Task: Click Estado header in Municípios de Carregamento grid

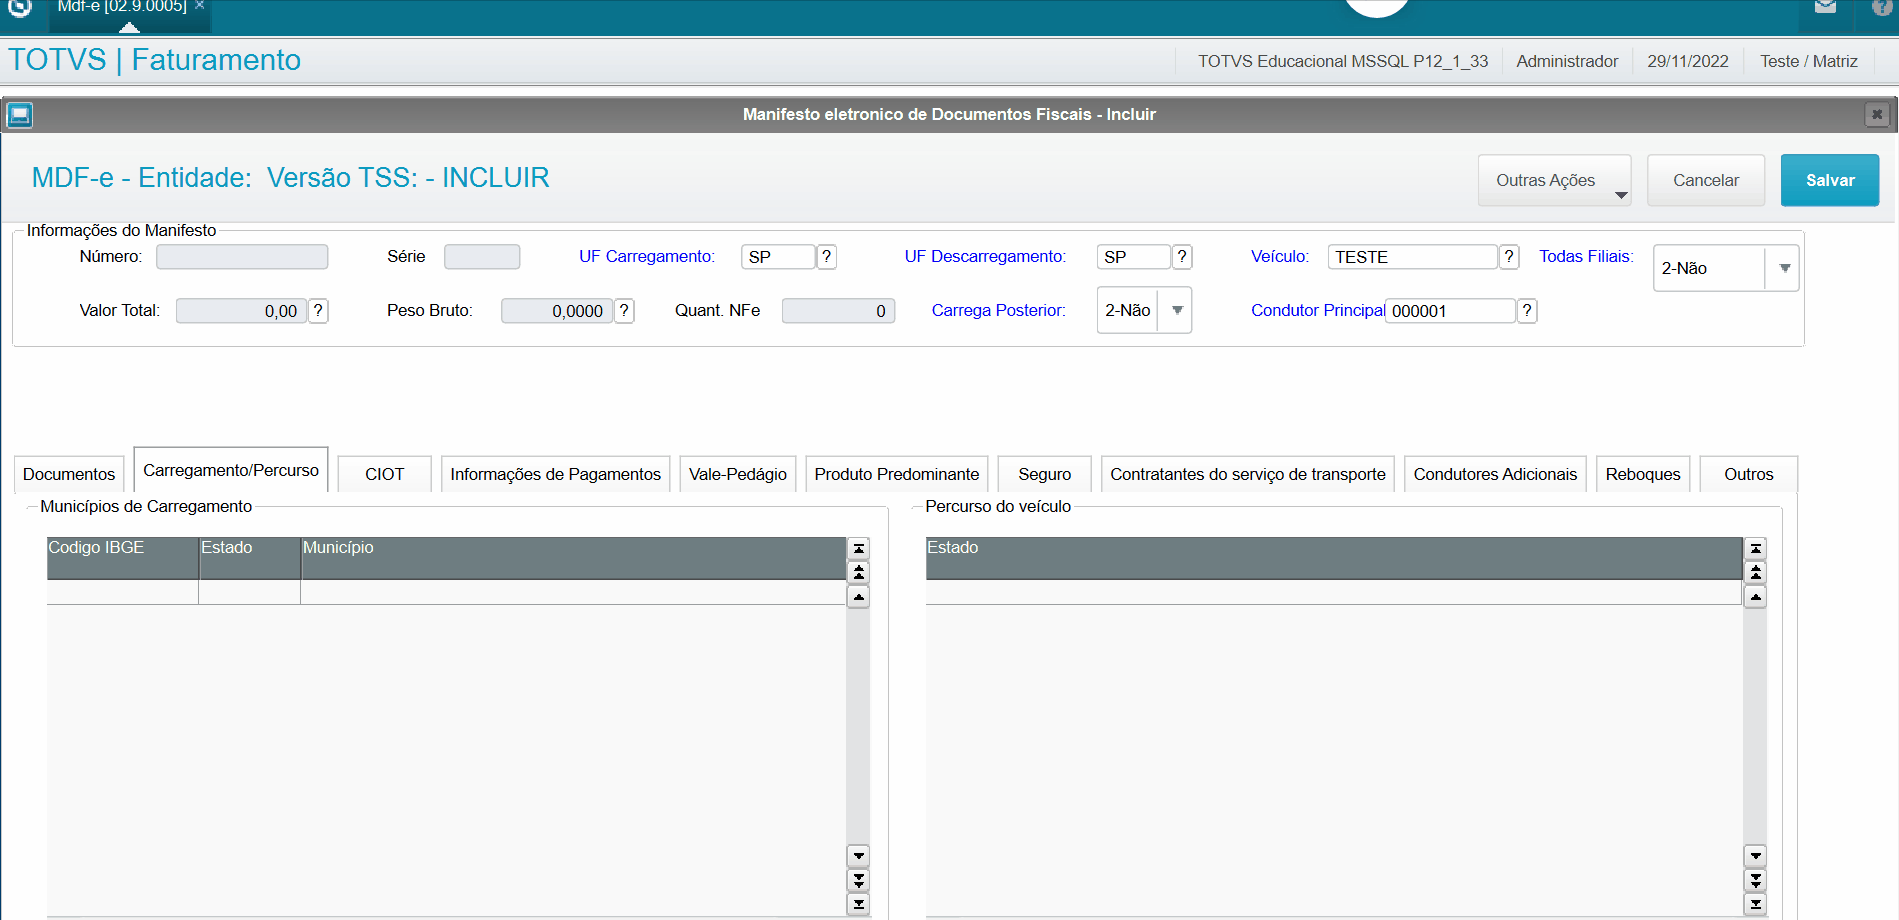Action: [250, 558]
